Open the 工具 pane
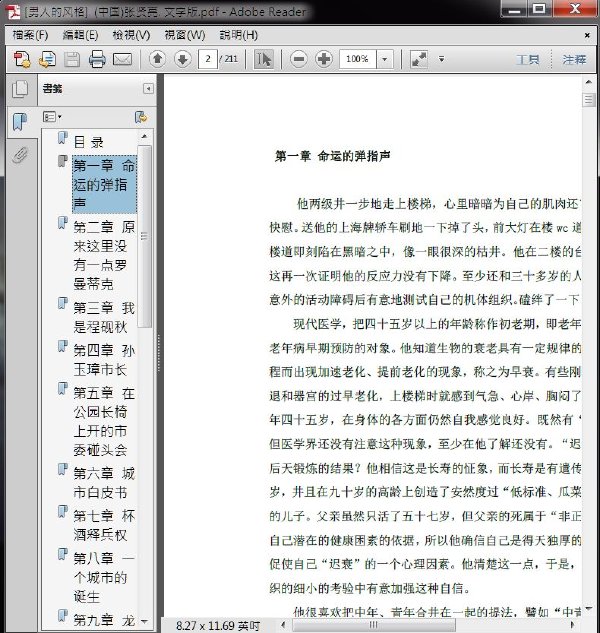This screenshot has width=600, height=633. 527,60
